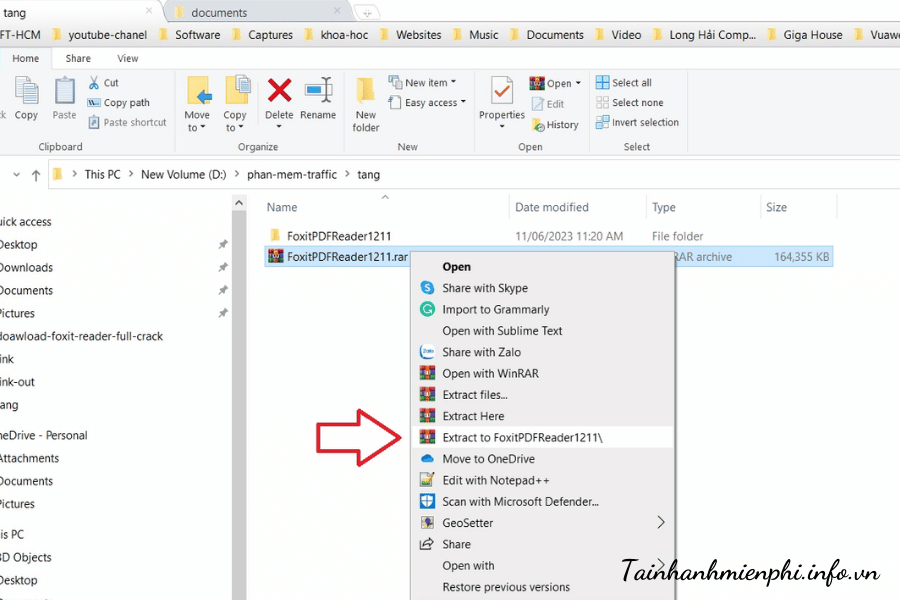Screen dimensions: 900x600
Task: Click Select all in ribbon
Action: [x=624, y=83]
